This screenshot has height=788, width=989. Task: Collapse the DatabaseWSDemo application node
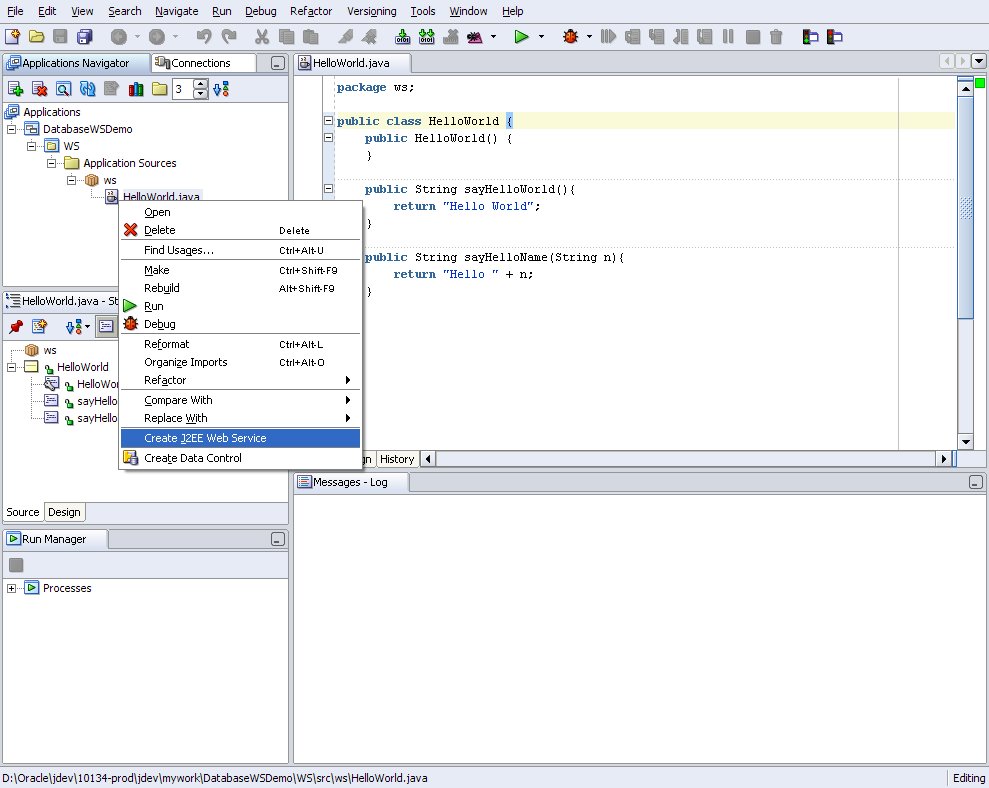(x=11, y=129)
